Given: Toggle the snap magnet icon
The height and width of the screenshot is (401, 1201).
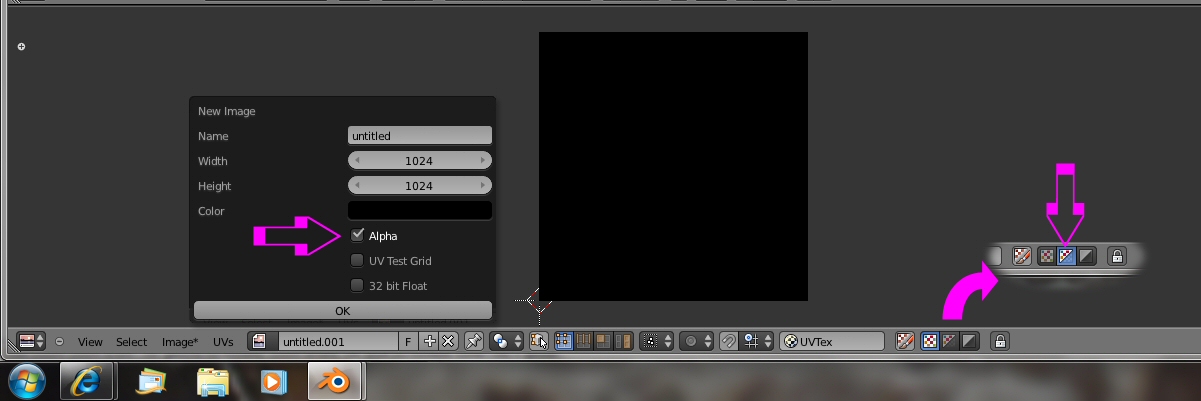Looking at the screenshot, I should point(729,341).
